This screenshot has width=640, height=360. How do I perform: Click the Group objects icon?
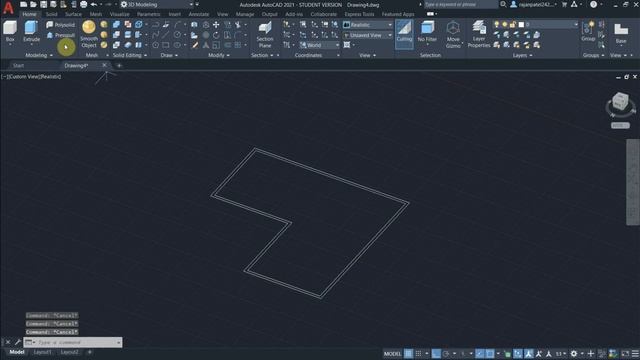(588, 32)
